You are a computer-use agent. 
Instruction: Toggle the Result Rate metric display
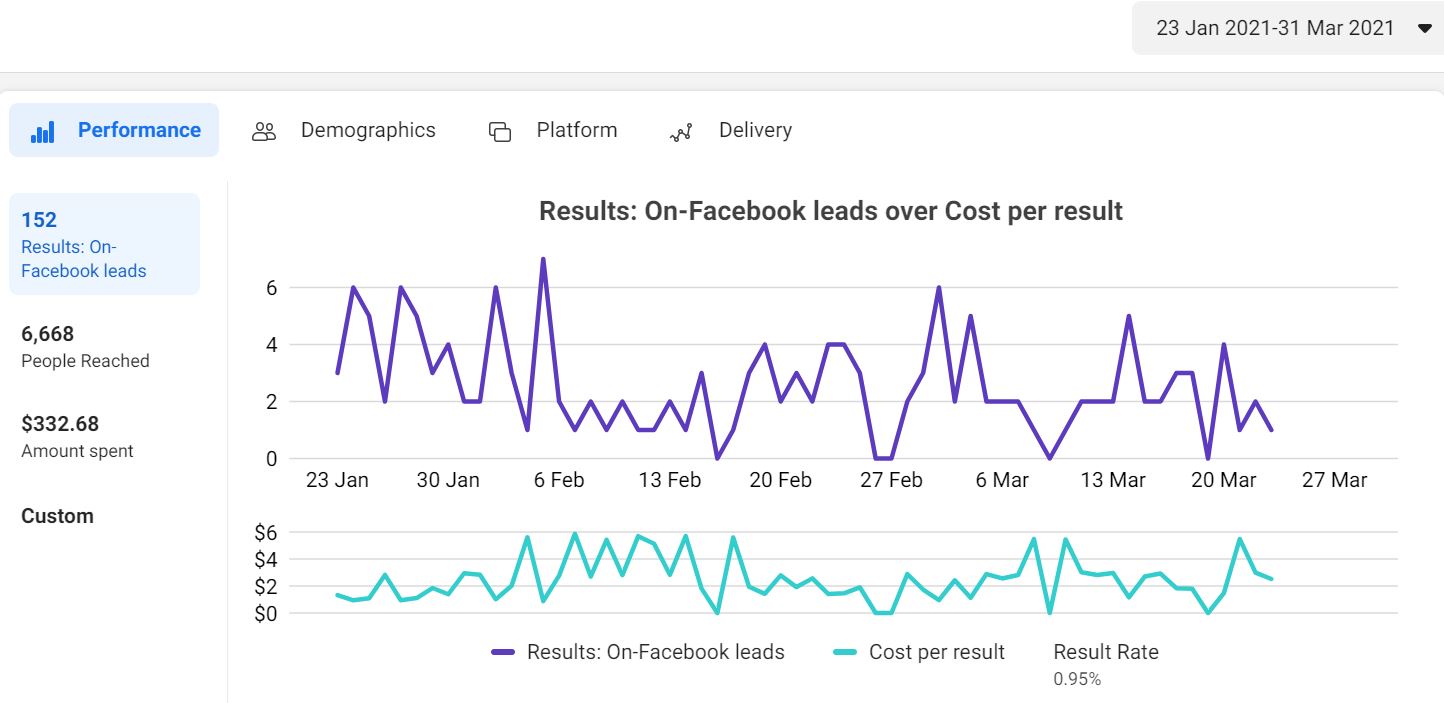(x=1105, y=652)
